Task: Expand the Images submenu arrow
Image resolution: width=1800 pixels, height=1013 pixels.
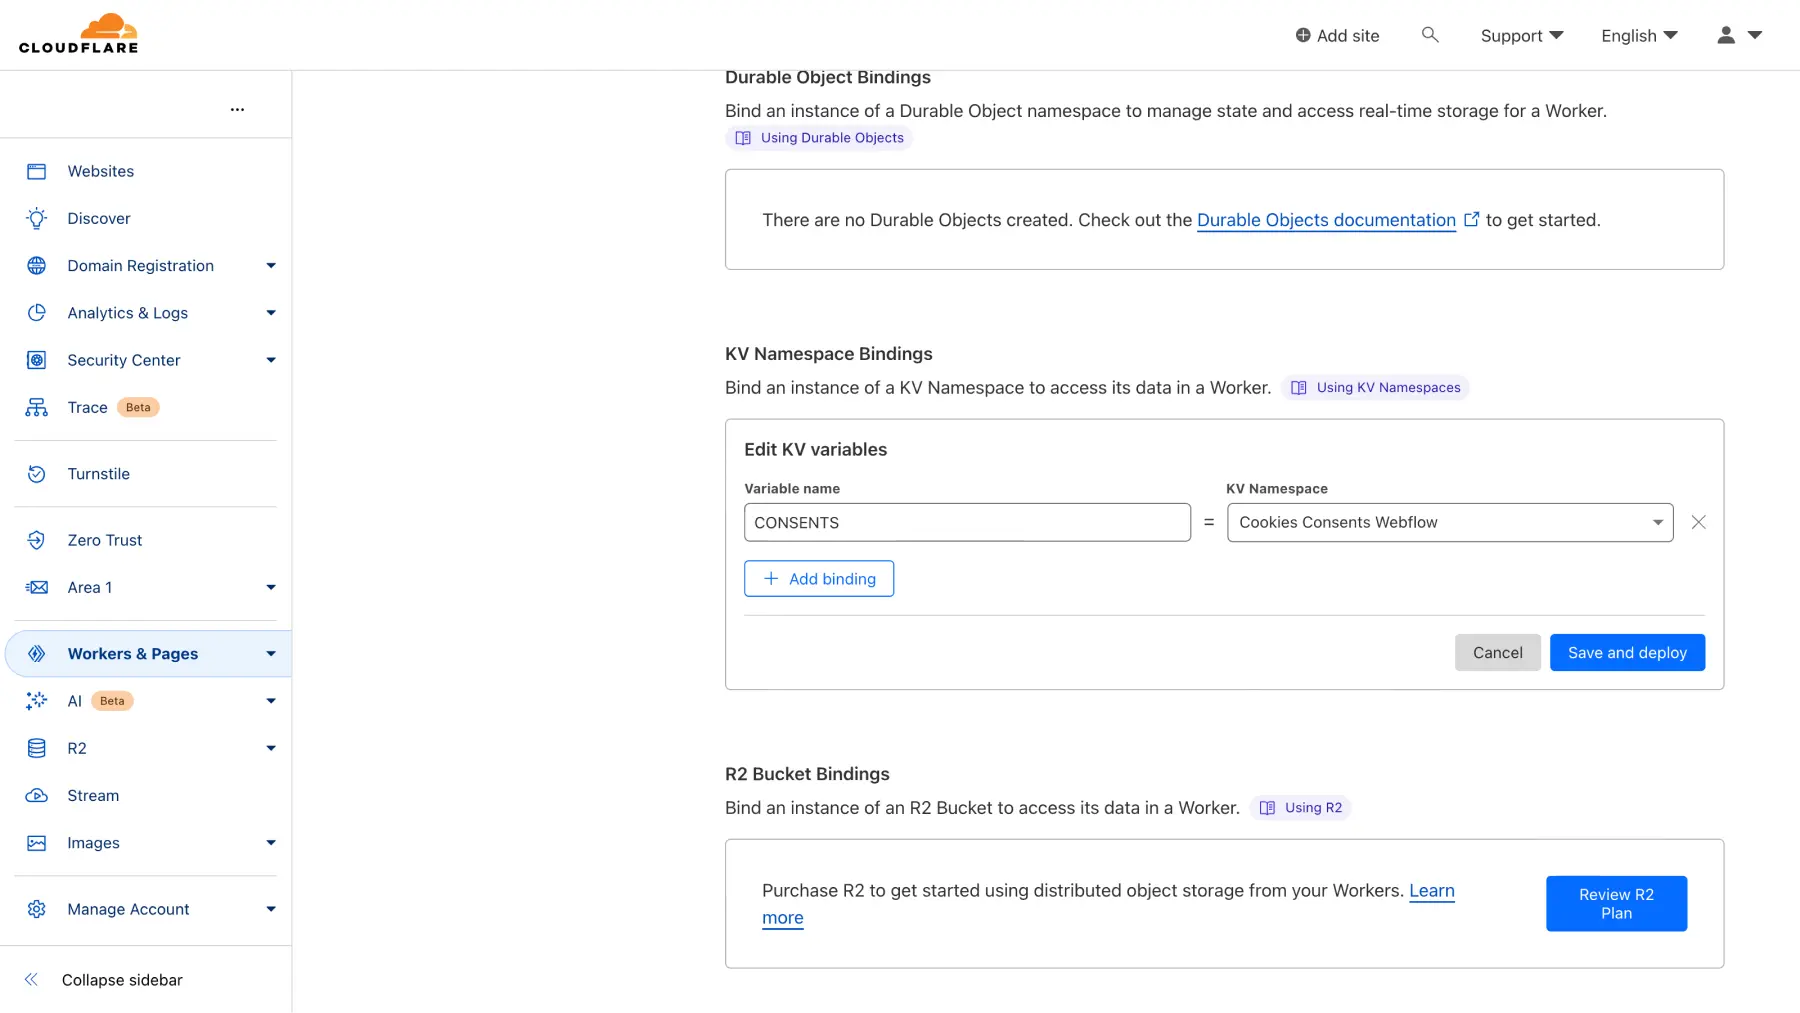Action: click(x=271, y=843)
